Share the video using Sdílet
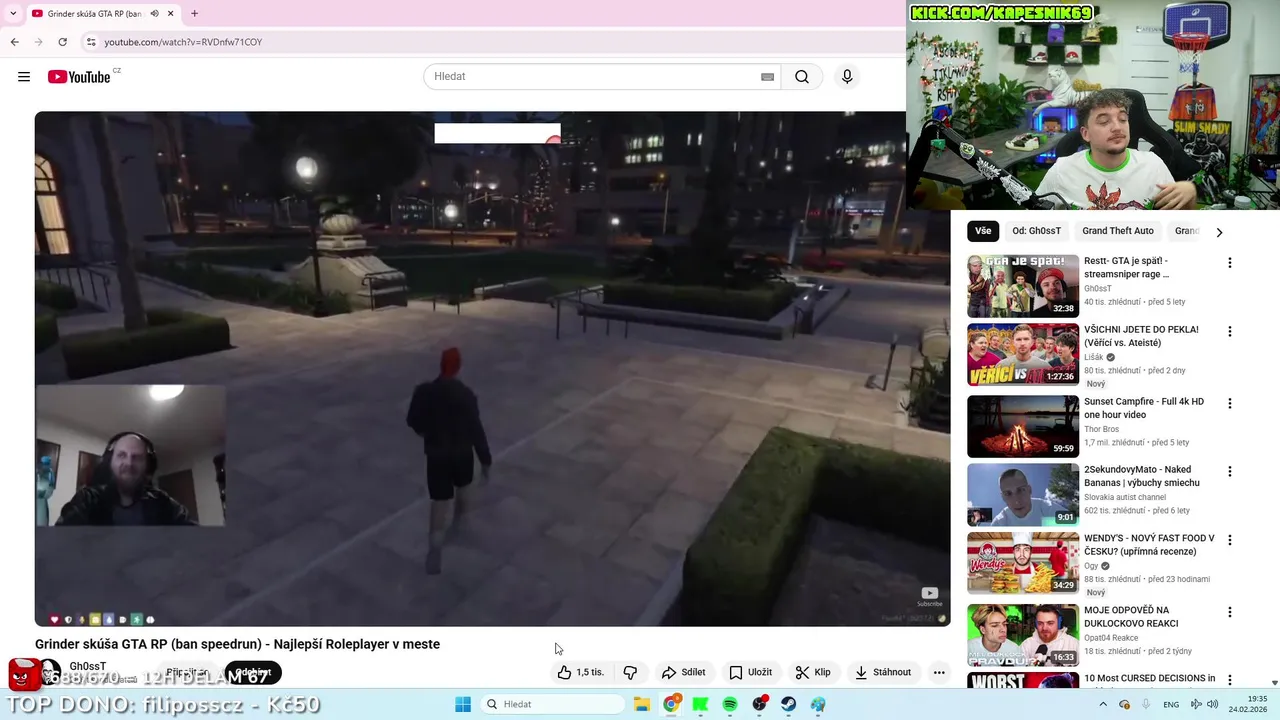1280x720 pixels. coord(684,673)
